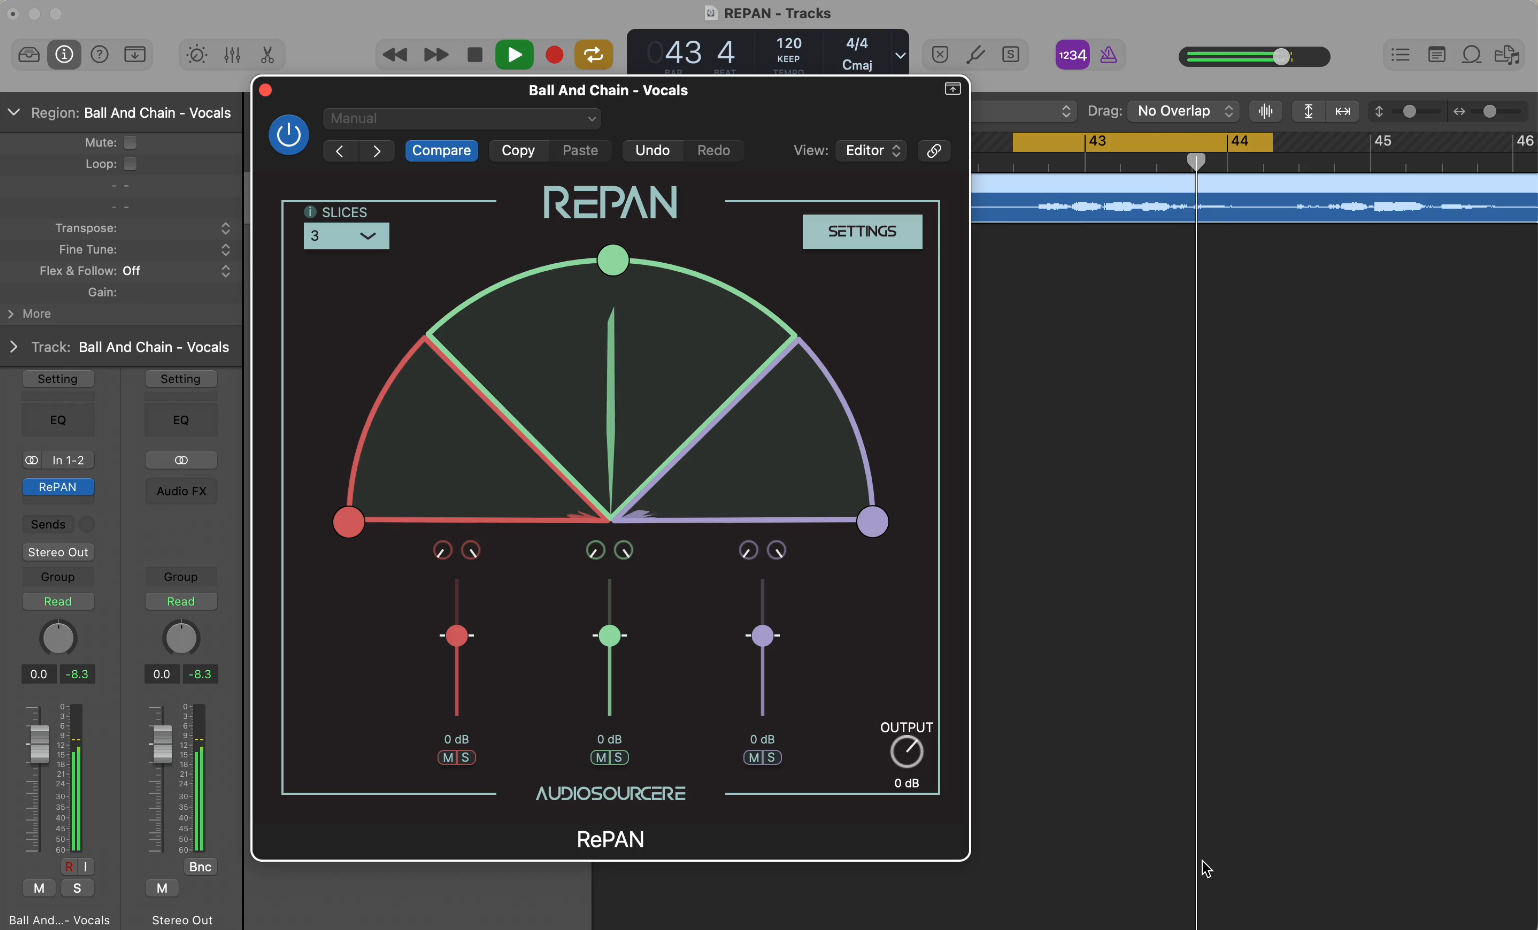Toggle the RePAN plug-in power button
The image size is (1538, 930).
(289, 134)
